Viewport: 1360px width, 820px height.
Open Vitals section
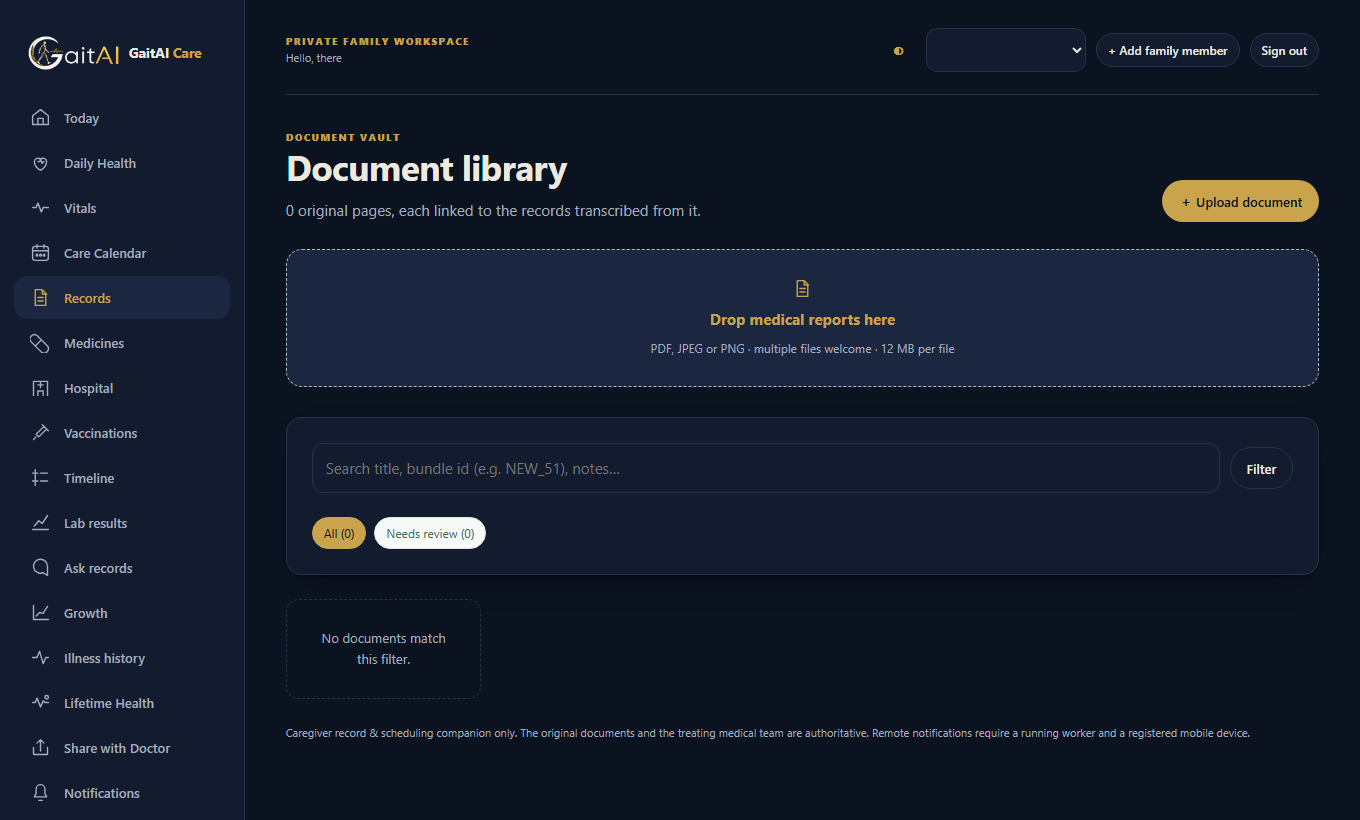(x=122, y=208)
